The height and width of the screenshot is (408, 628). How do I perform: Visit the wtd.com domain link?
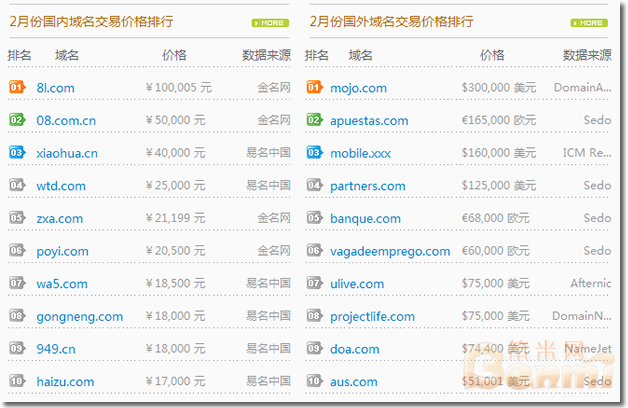pos(61,186)
